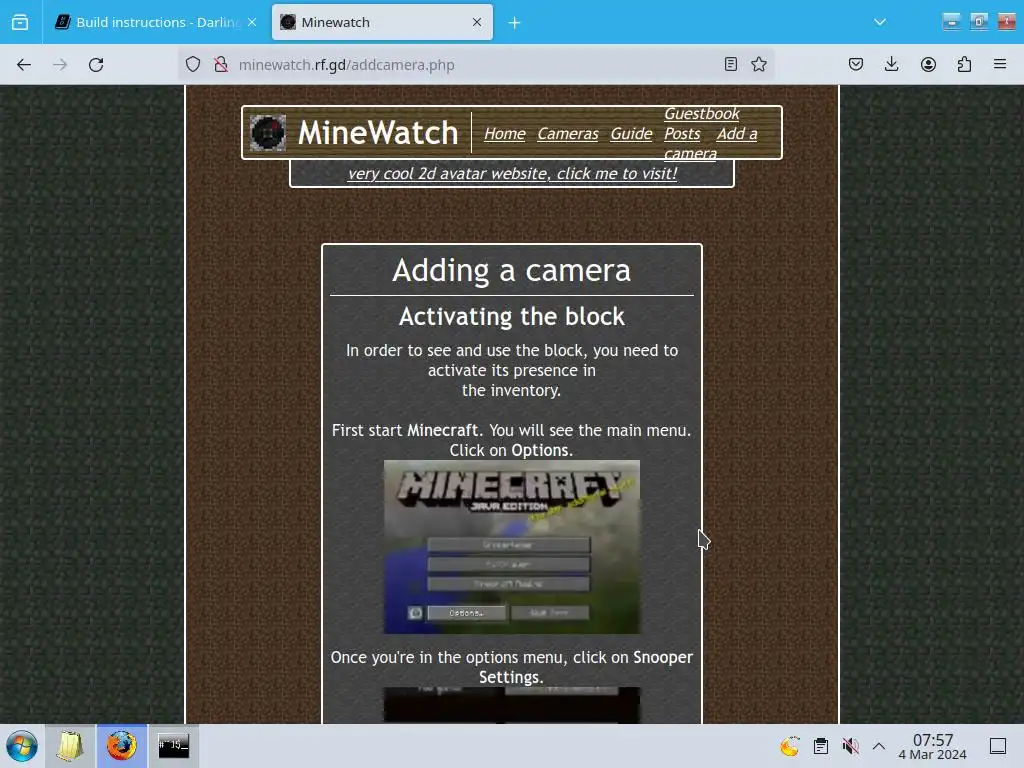Image resolution: width=1024 pixels, height=768 pixels.
Task: Click the MineWatch logo image
Action: coord(268,133)
